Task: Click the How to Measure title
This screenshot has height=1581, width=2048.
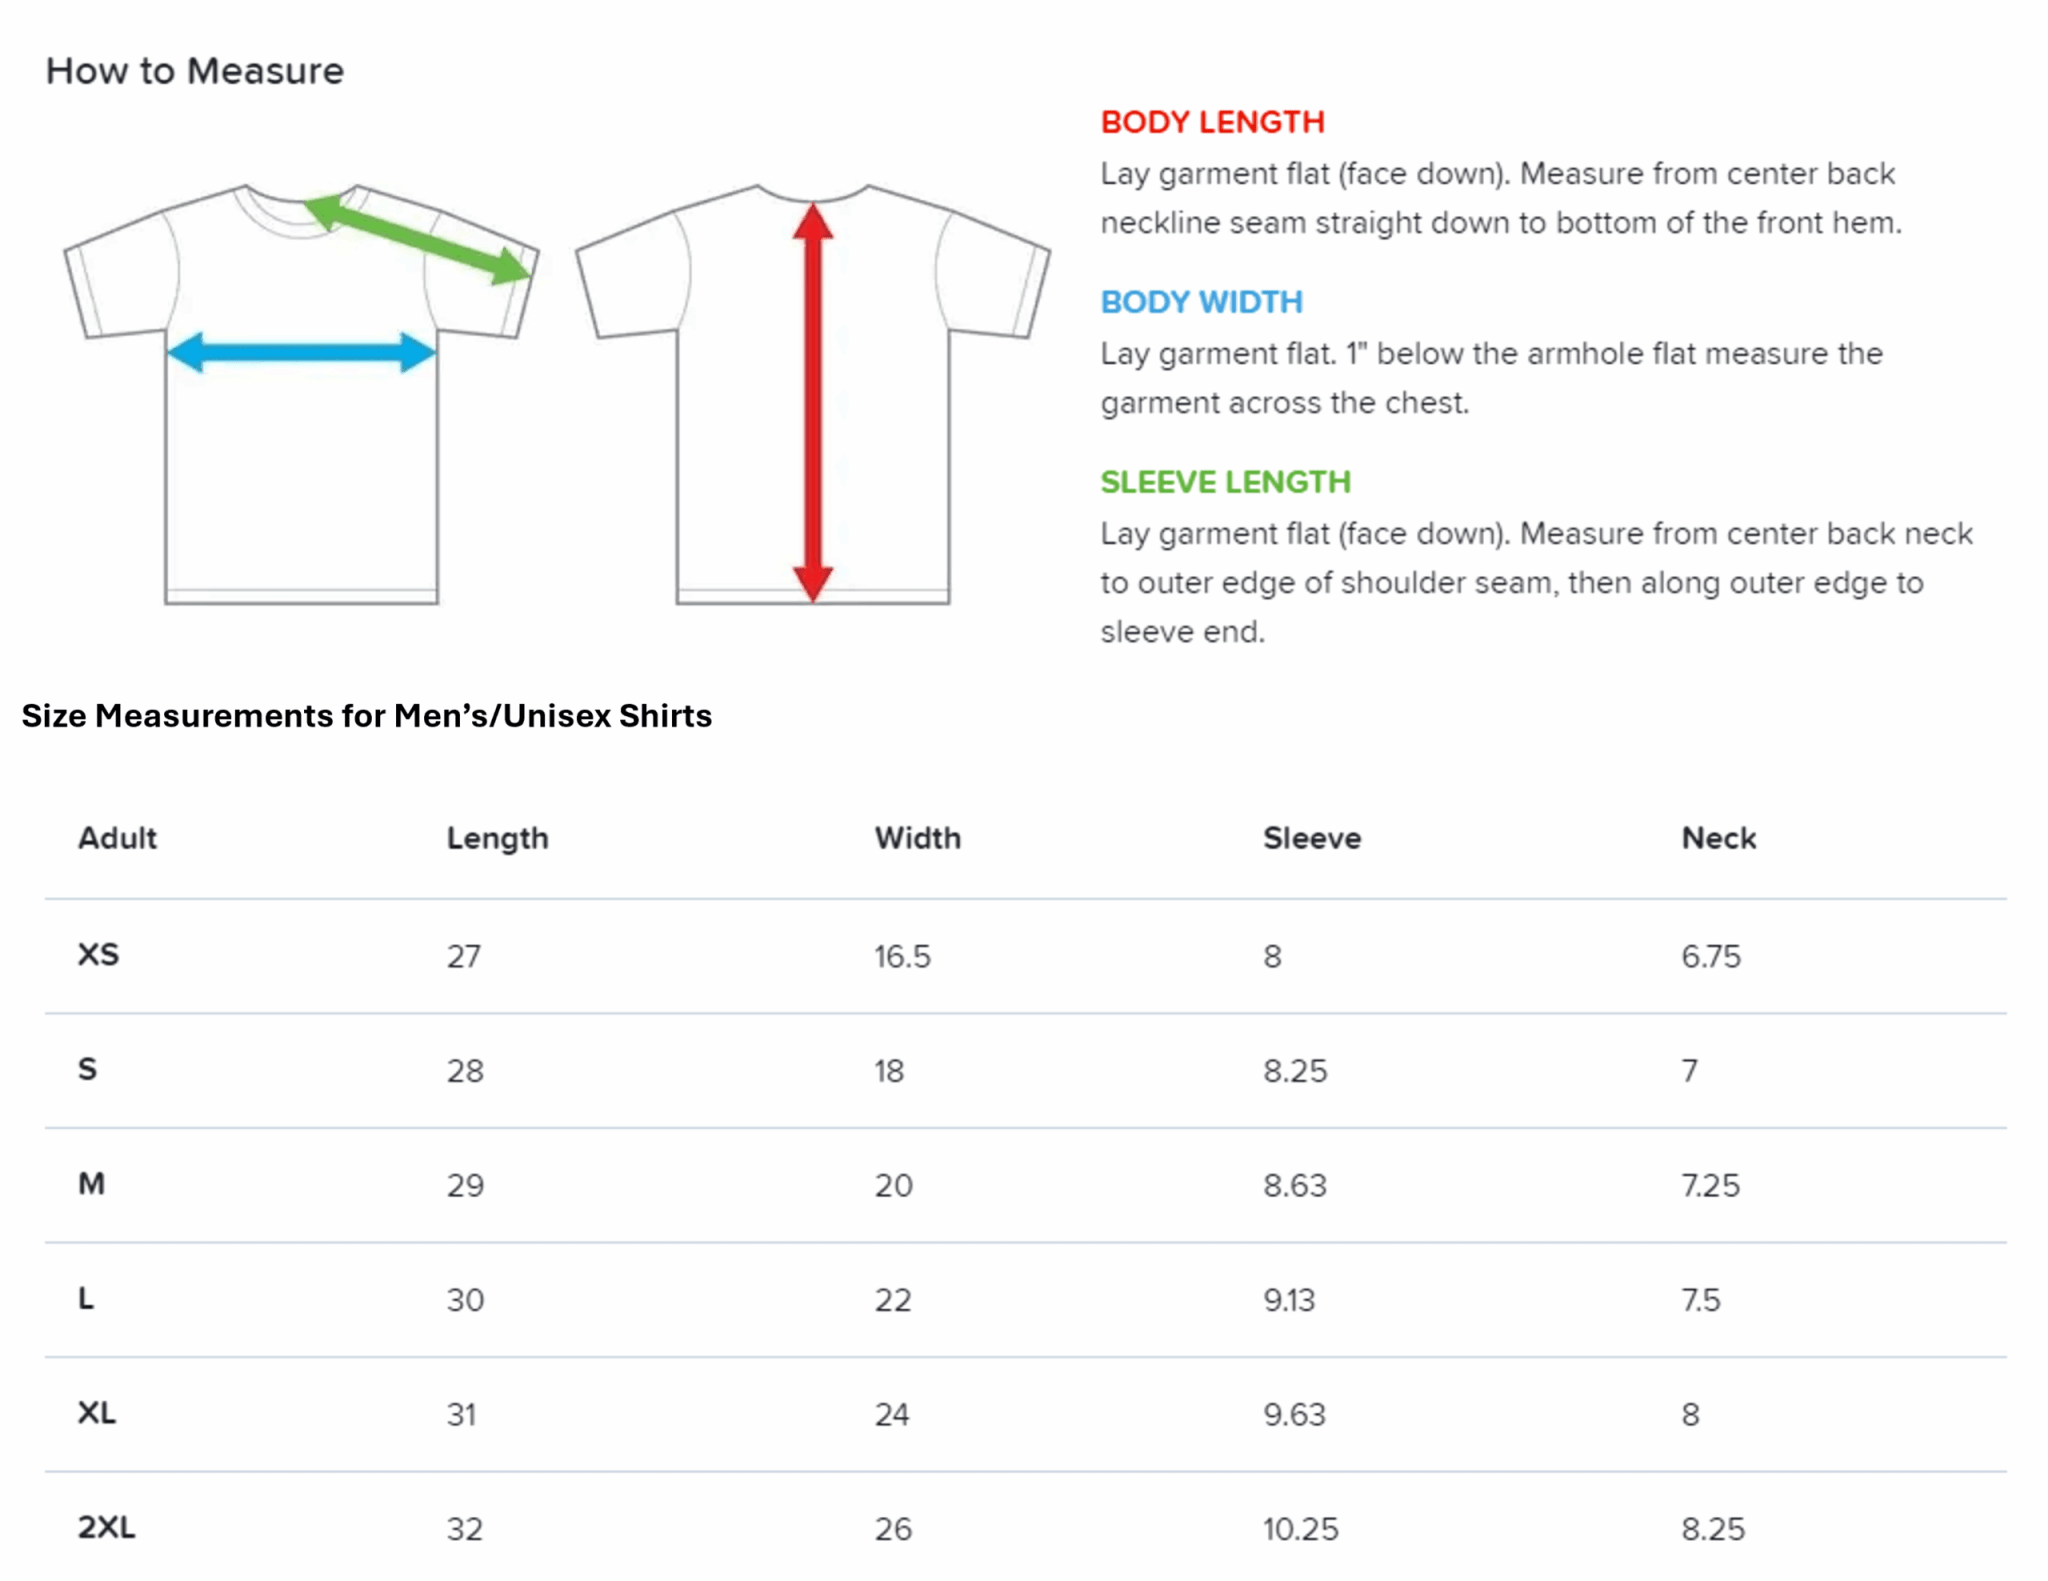Action: (195, 71)
